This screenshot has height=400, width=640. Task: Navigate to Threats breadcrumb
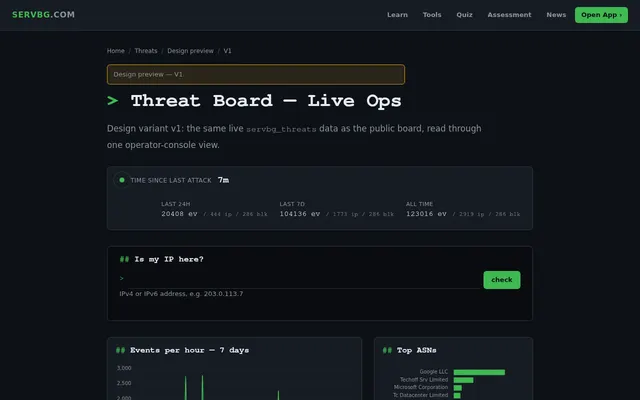(x=146, y=51)
